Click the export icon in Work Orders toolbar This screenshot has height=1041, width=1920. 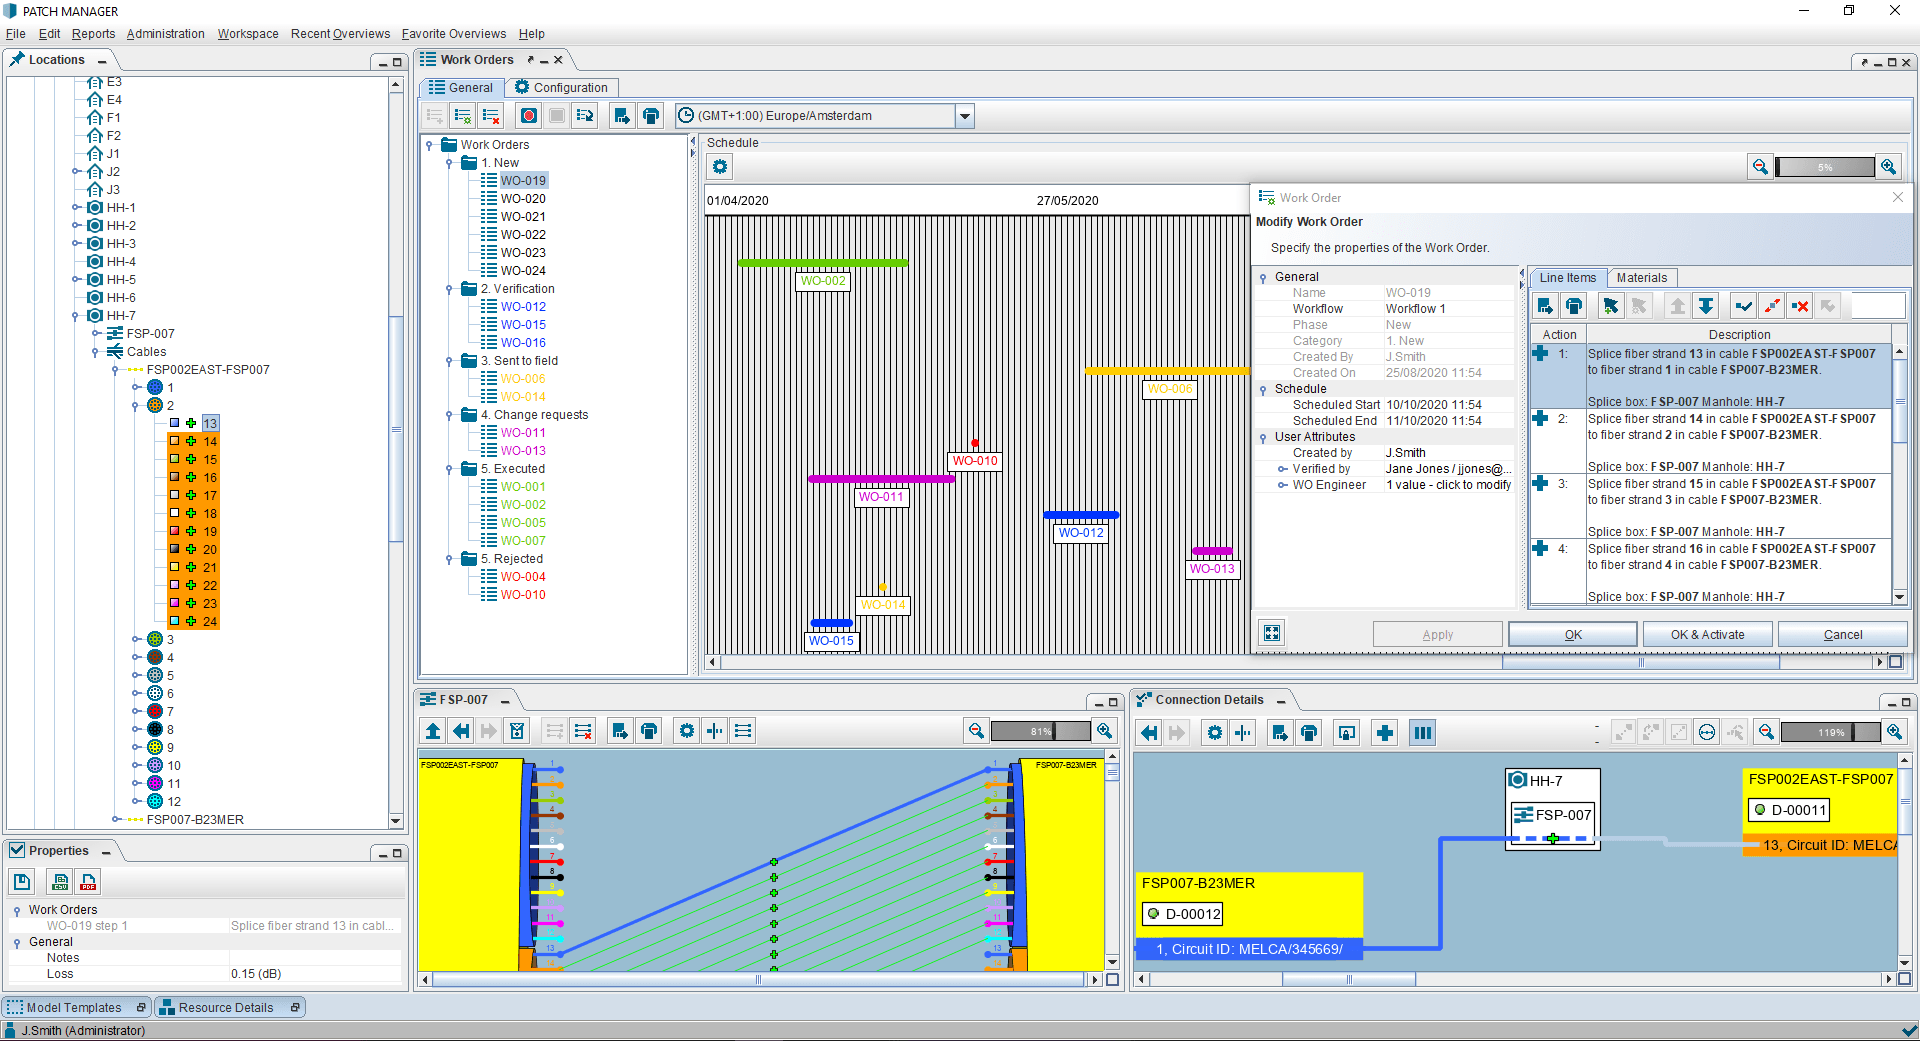click(x=622, y=116)
